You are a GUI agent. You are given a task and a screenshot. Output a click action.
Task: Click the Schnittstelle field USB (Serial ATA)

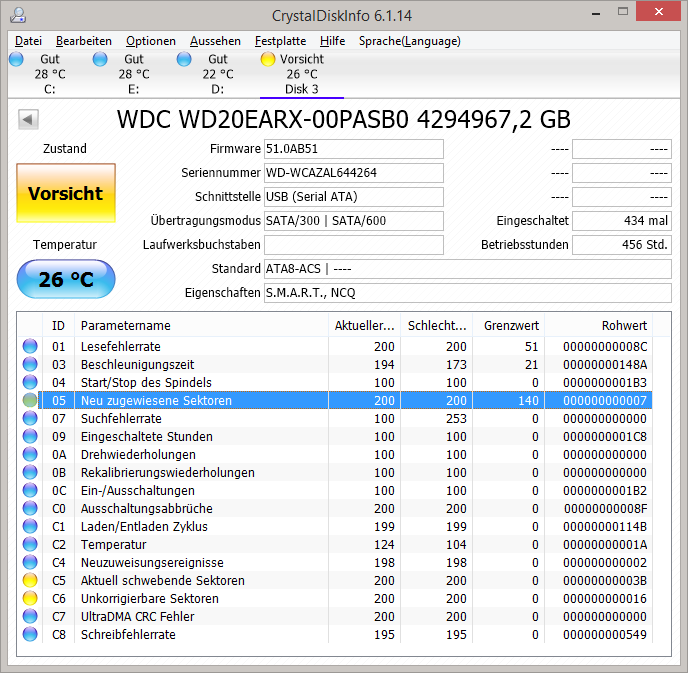tap(354, 197)
